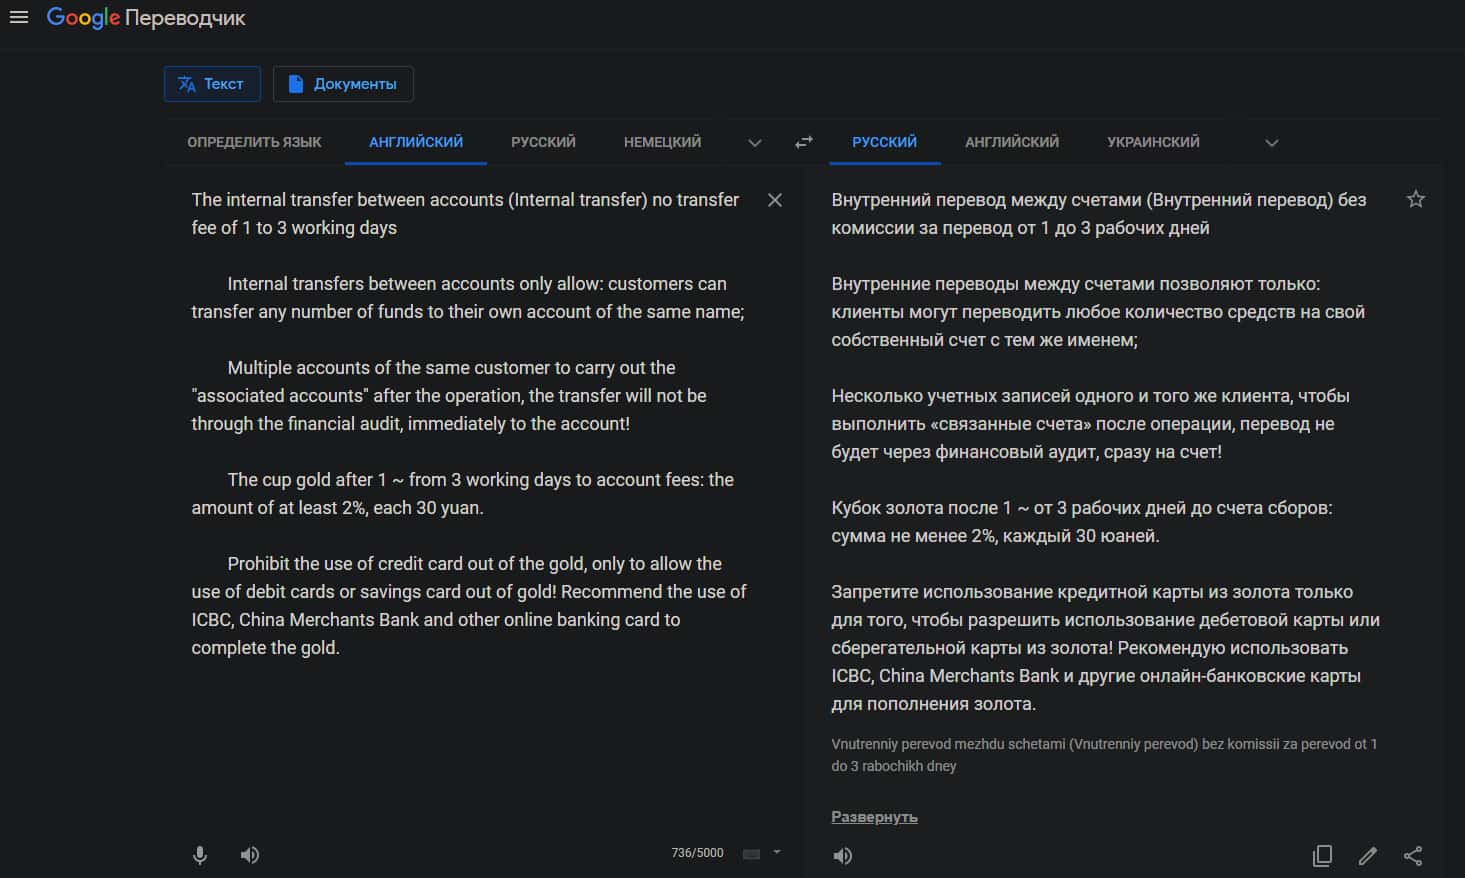The height and width of the screenshot is (878, 1465).
Task: Save translation with the star icon
Action: (x=1416, y=199)
